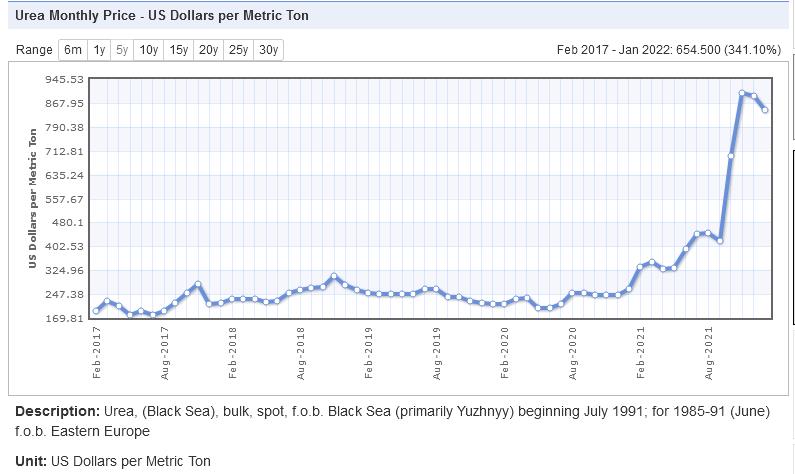Click the low data point just before the surge
795x474 pixels.
[720, 241]
